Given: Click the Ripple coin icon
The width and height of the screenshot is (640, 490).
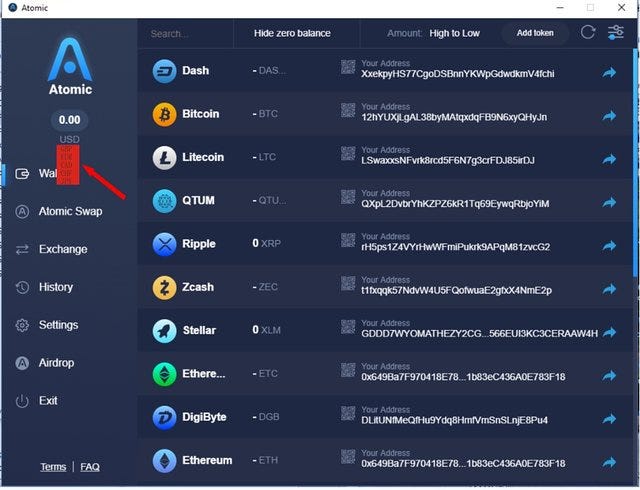Looking at the screenshot, I should point(164,244).
